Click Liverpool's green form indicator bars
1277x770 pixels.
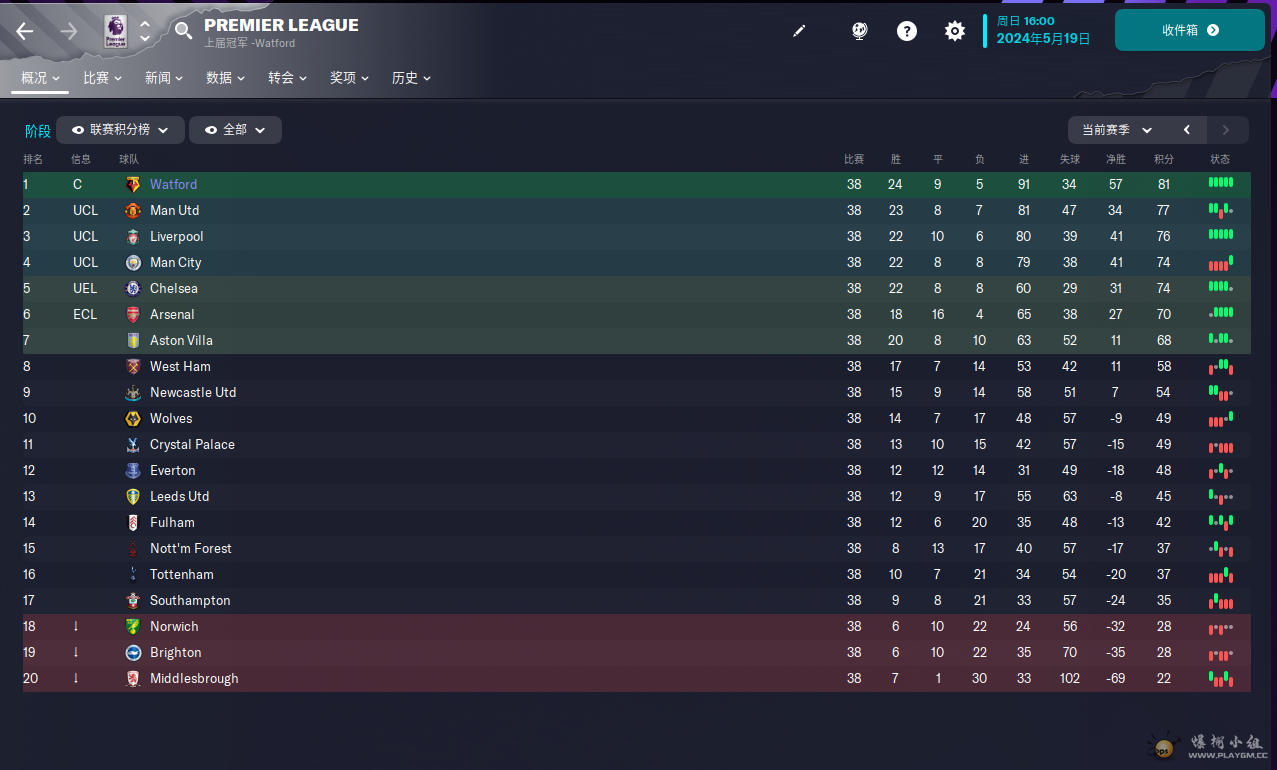[x=1221, y=236]
